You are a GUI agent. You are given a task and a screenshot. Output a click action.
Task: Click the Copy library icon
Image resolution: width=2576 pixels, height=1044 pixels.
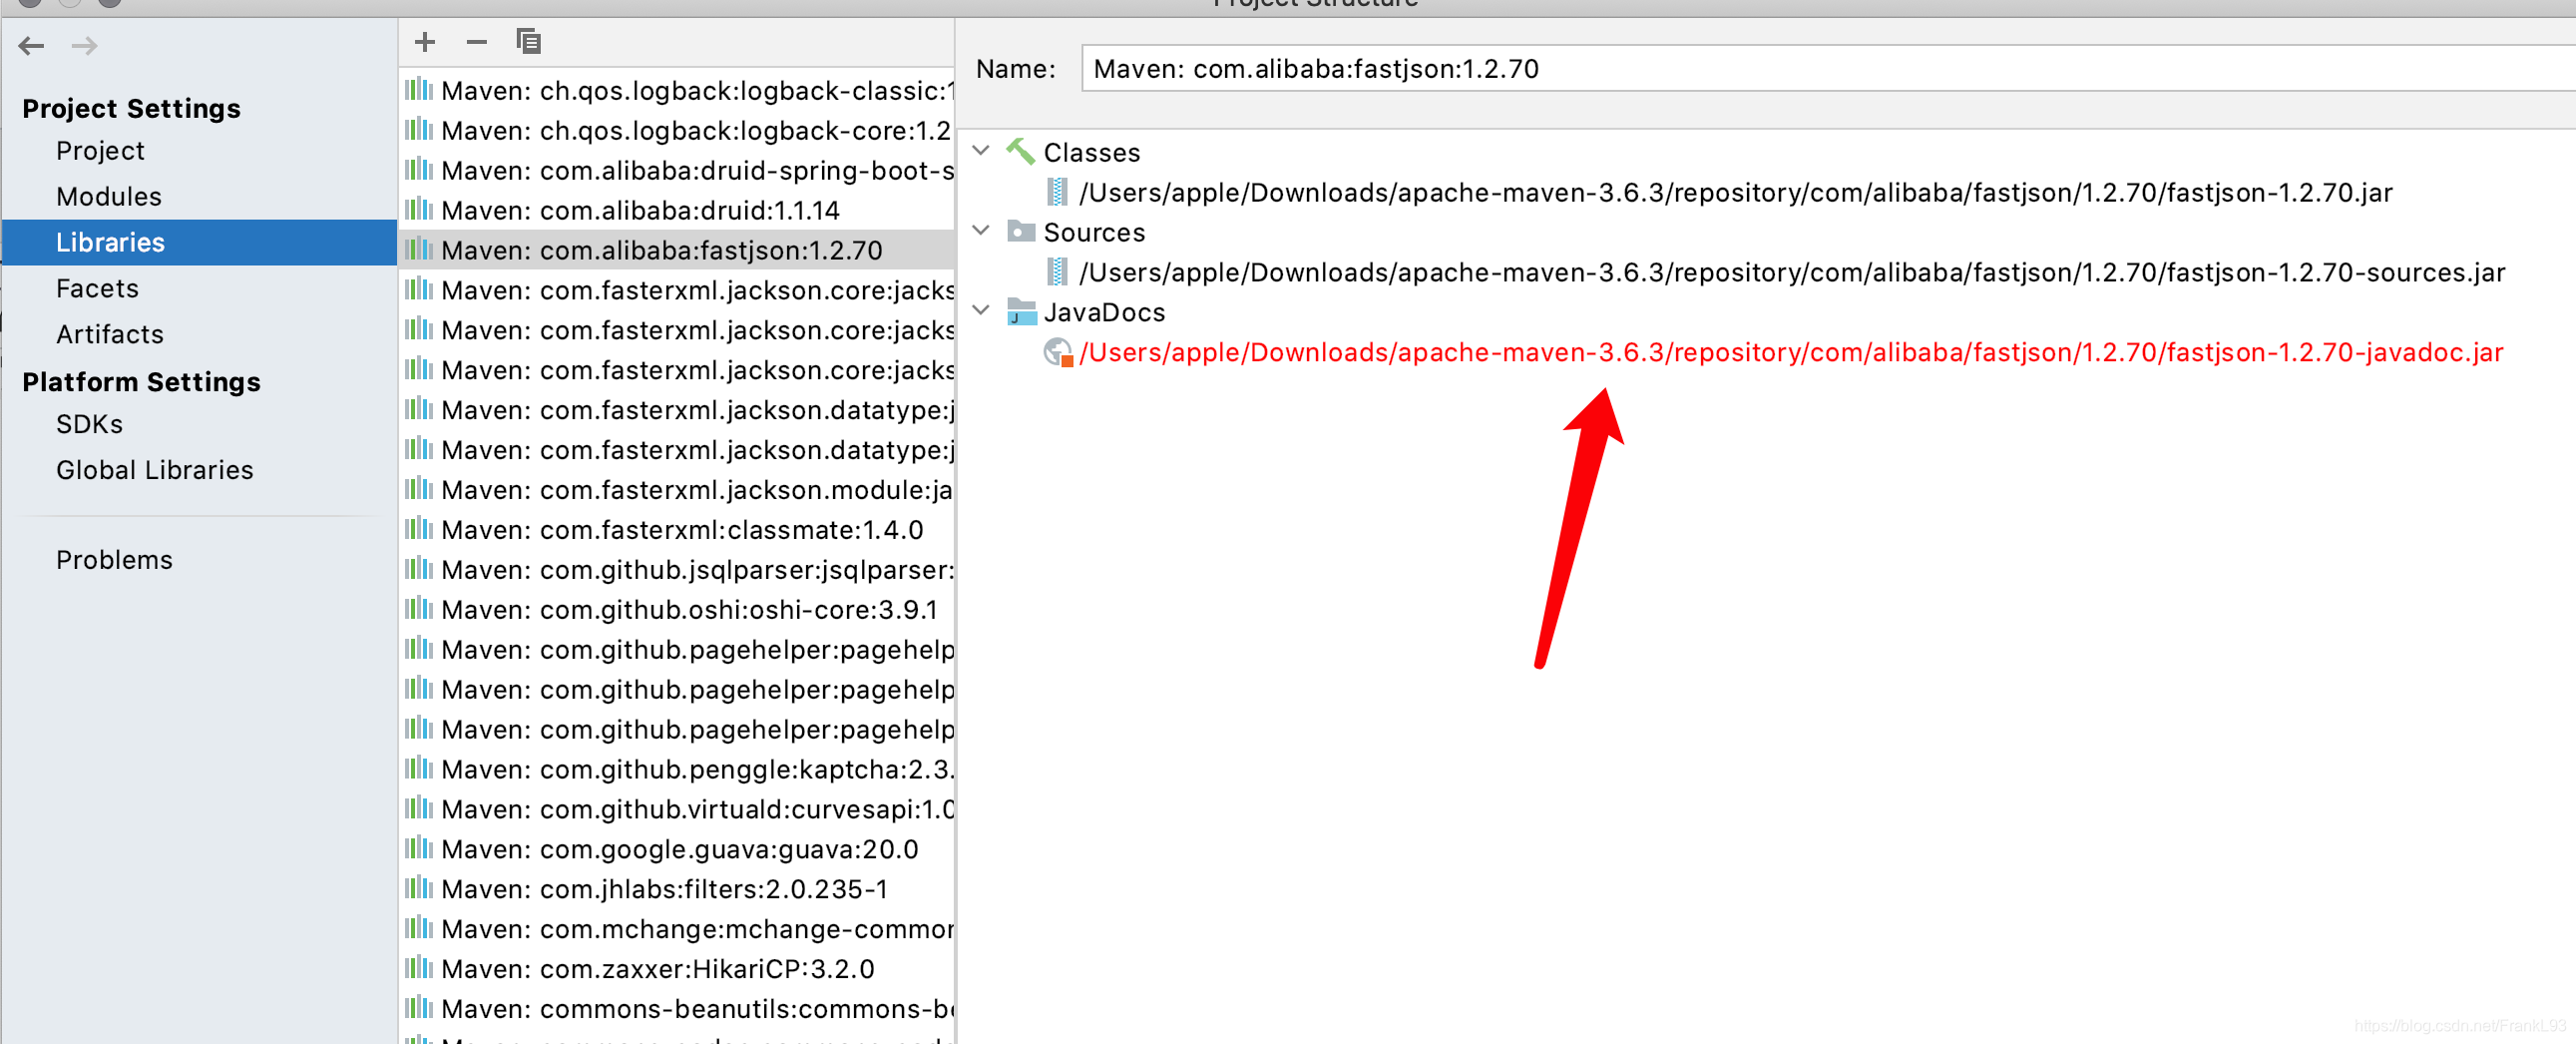coord(529,42)
